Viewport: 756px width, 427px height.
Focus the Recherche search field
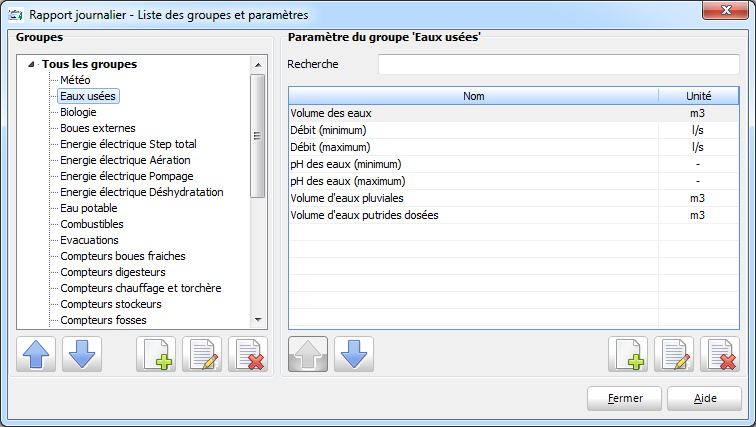click(x=559, y=65)
